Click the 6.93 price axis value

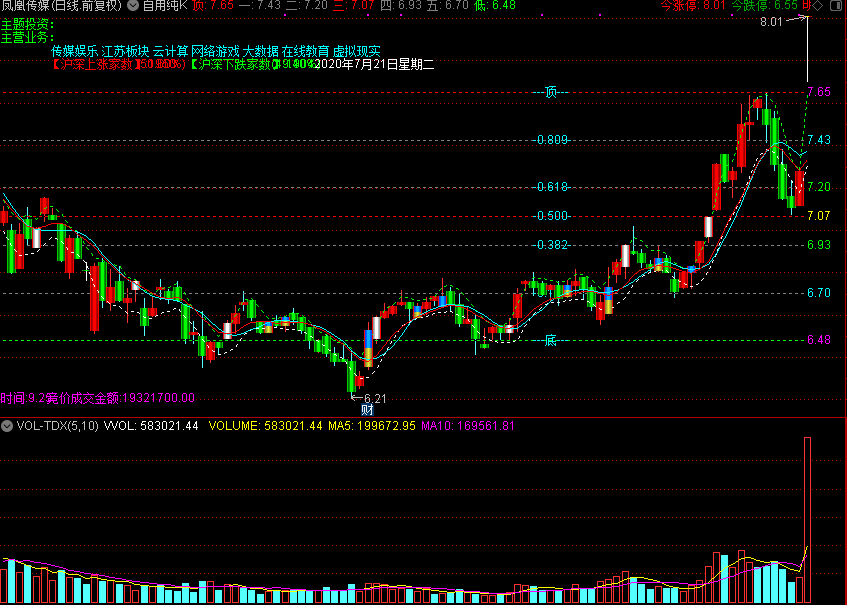[x=819, y=245]
